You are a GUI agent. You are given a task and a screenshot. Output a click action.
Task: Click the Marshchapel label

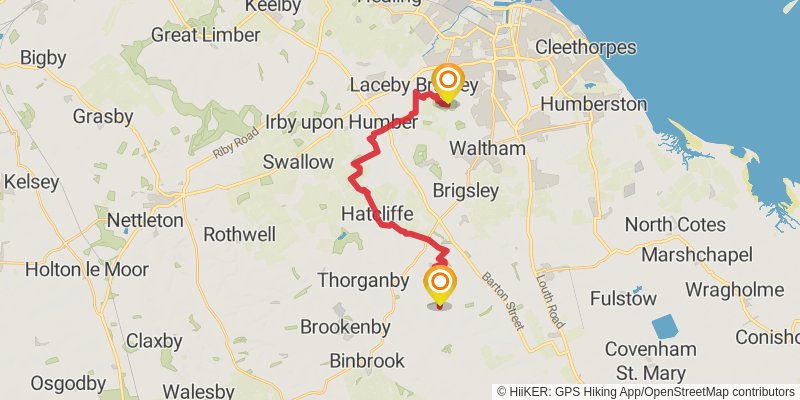pos(696,254)
